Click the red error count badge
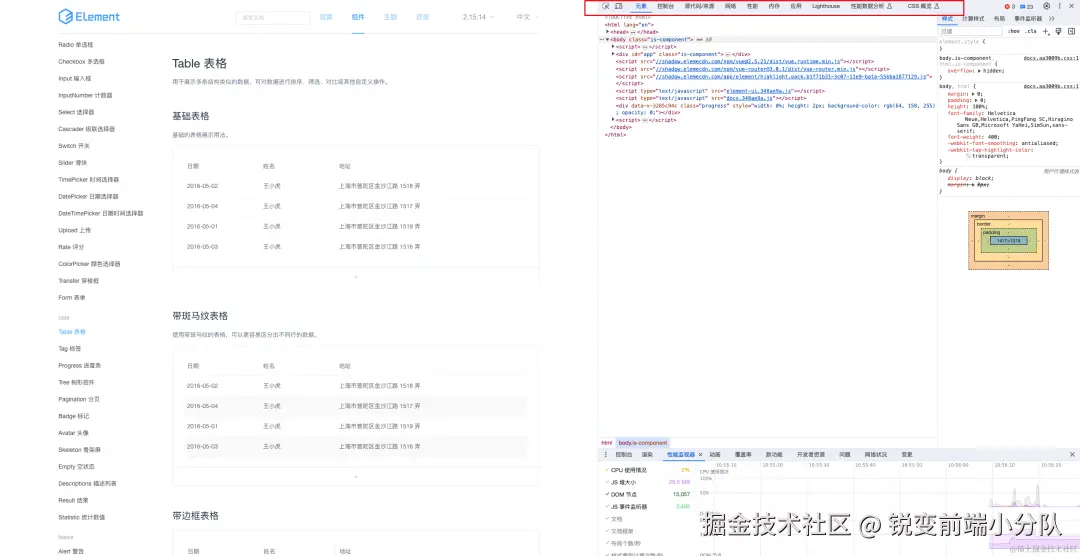Viewport: 1080px width, 556px height. pyautogui.click(x=1009, y=6)
